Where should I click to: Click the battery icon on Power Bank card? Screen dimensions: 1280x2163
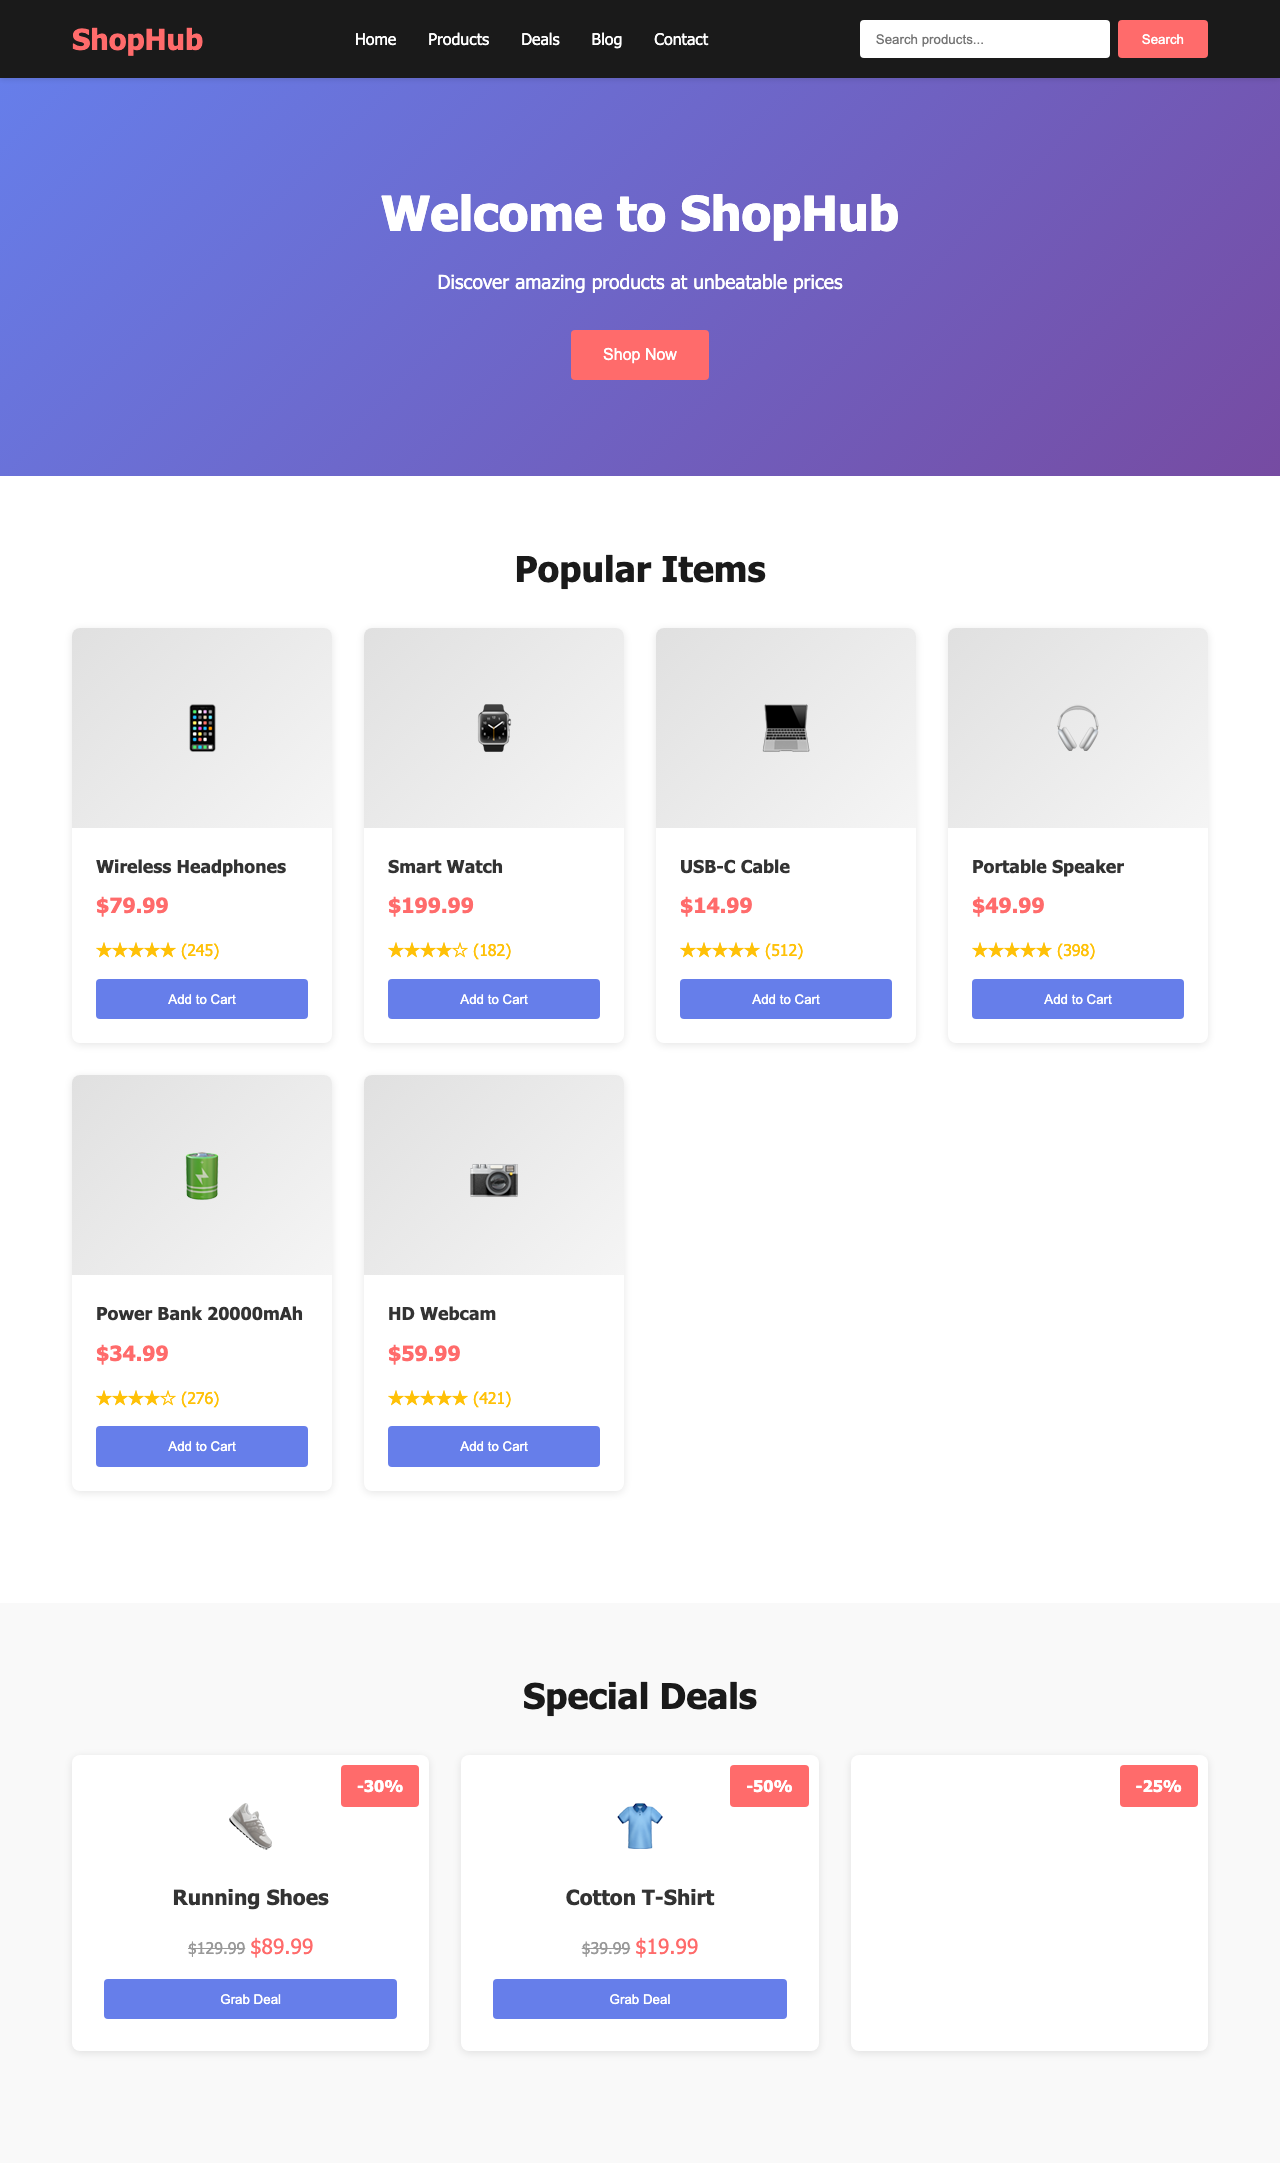(201, 1175)
